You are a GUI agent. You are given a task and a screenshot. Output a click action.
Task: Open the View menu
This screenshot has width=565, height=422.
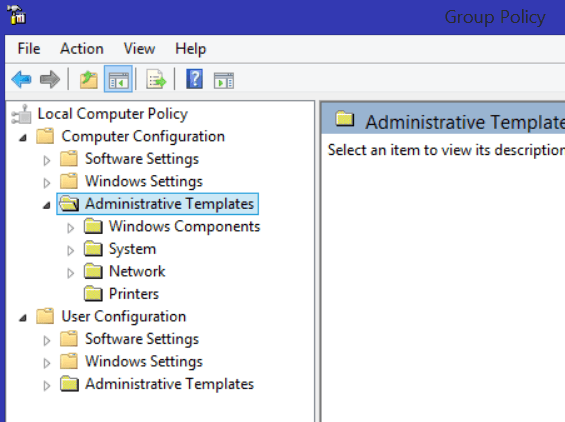139,49
